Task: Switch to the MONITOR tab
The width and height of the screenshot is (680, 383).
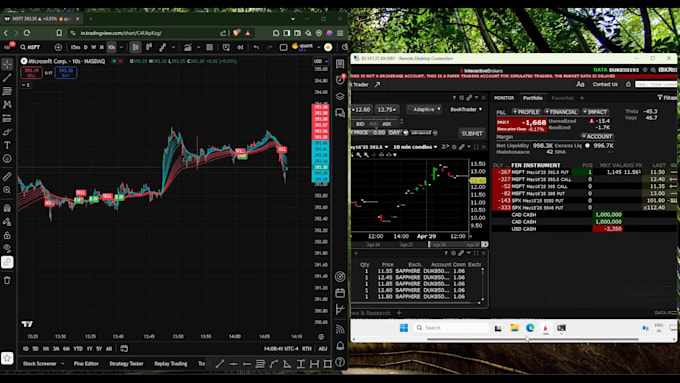Action: pyautogui.click(x=504, y=98)
